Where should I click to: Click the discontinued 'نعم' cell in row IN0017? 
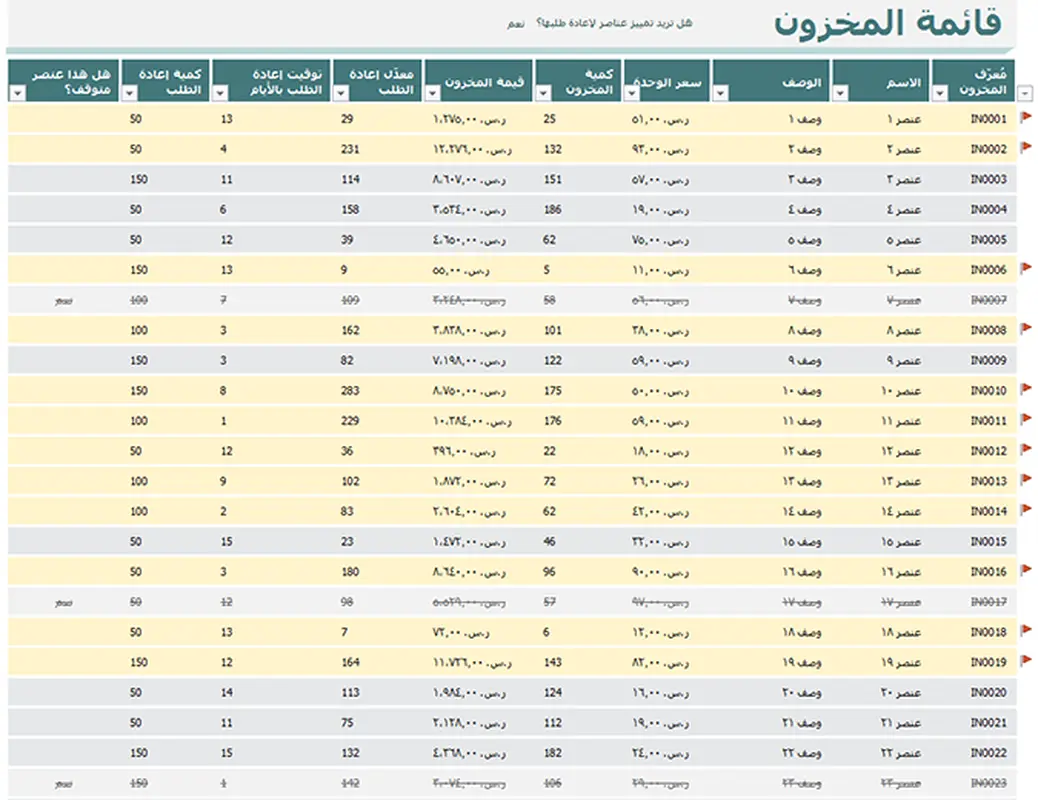click(62, 602)
